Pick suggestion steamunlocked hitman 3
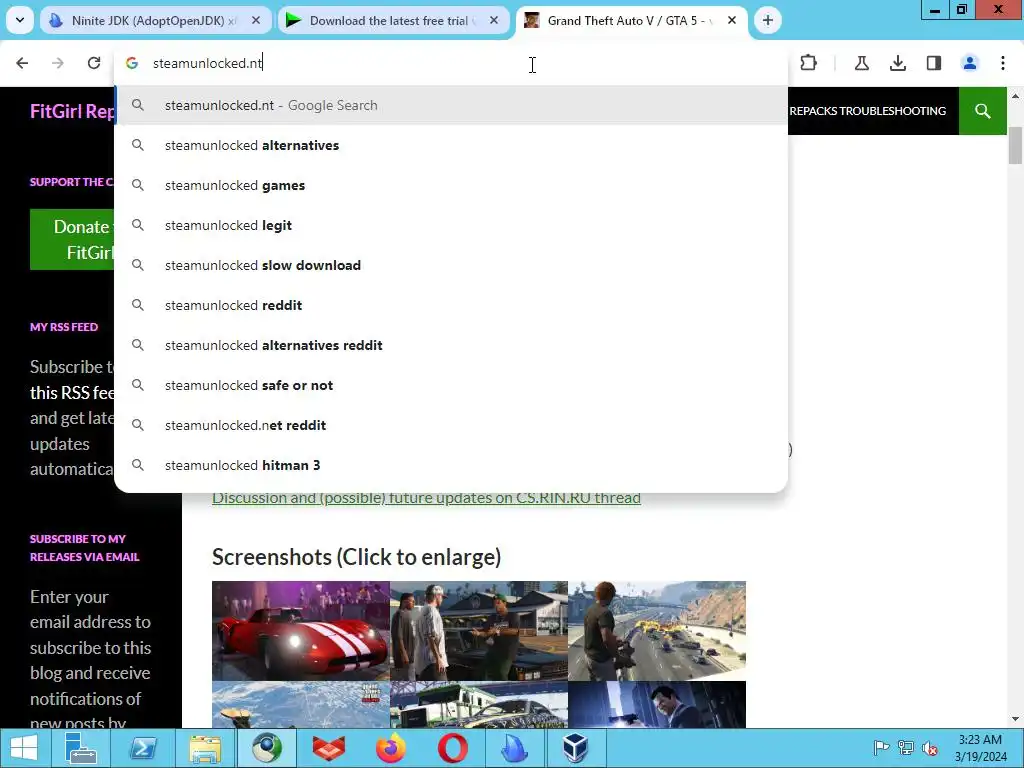 pyautogui.click(x=451, y=465)
